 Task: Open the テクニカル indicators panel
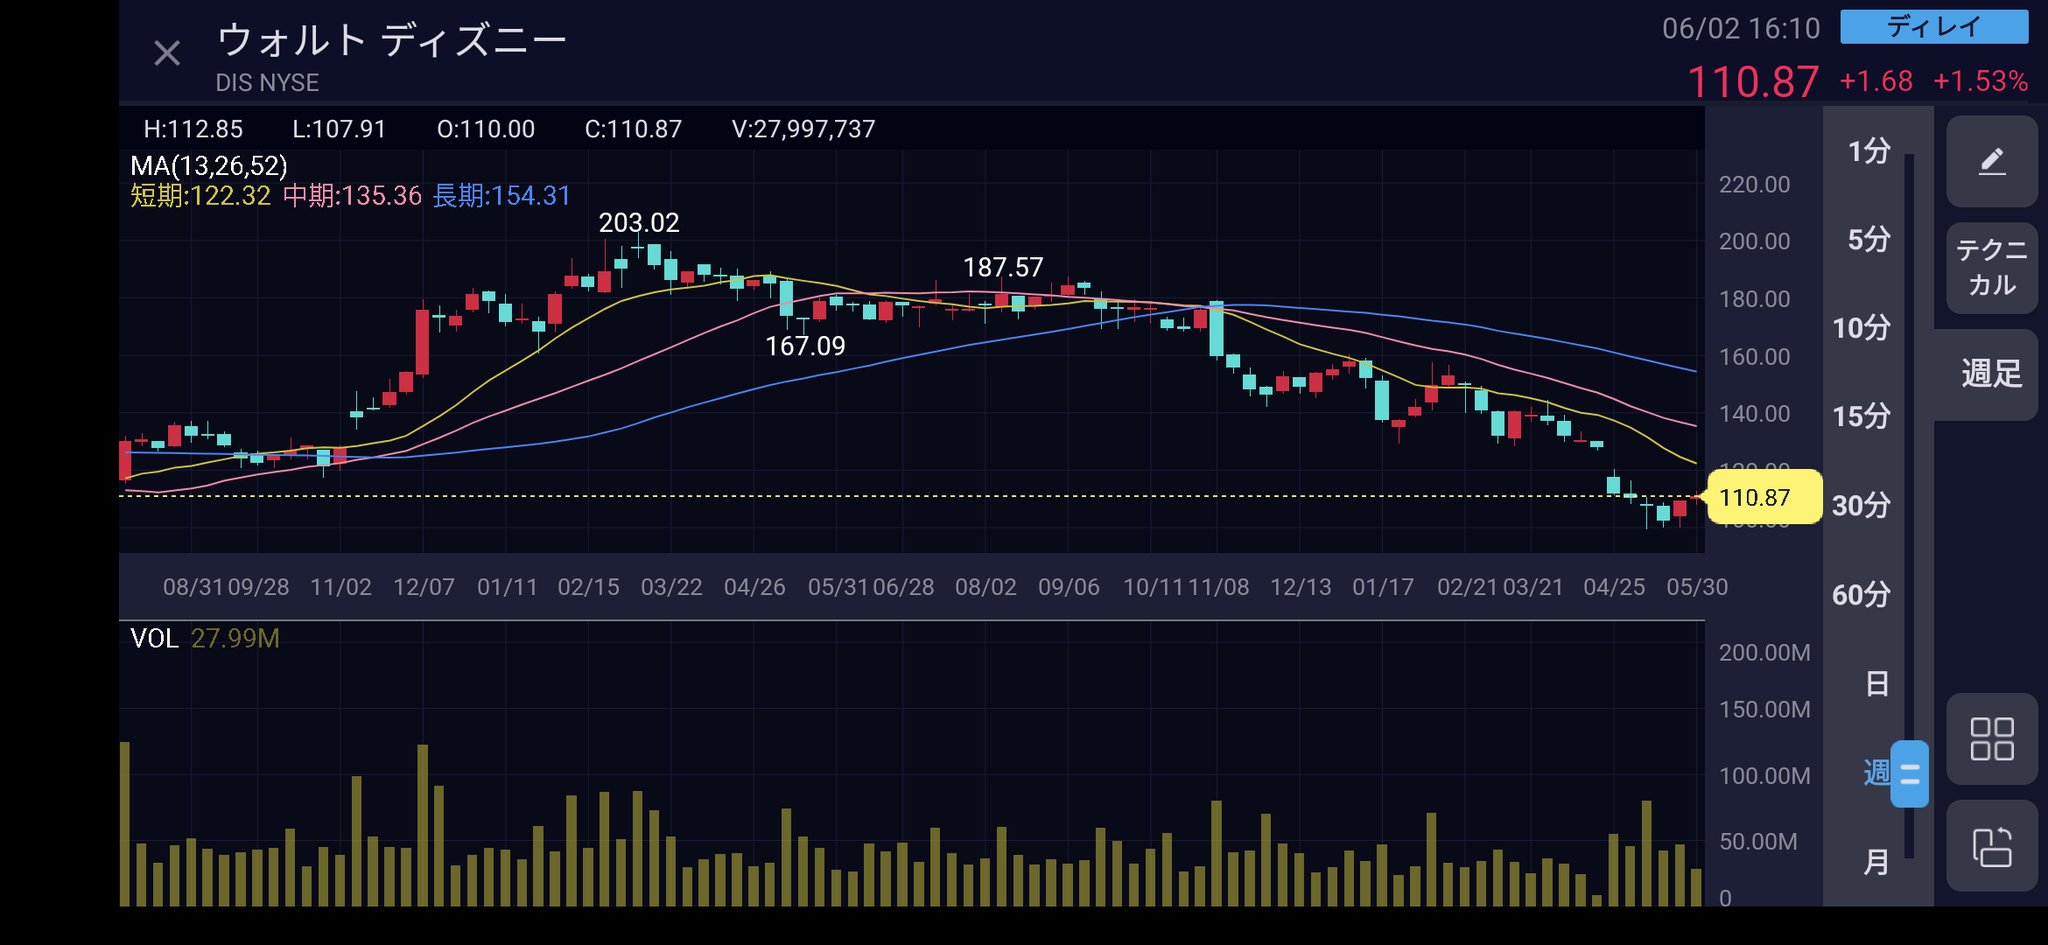pyautogui.click(x=1991, y=267)
